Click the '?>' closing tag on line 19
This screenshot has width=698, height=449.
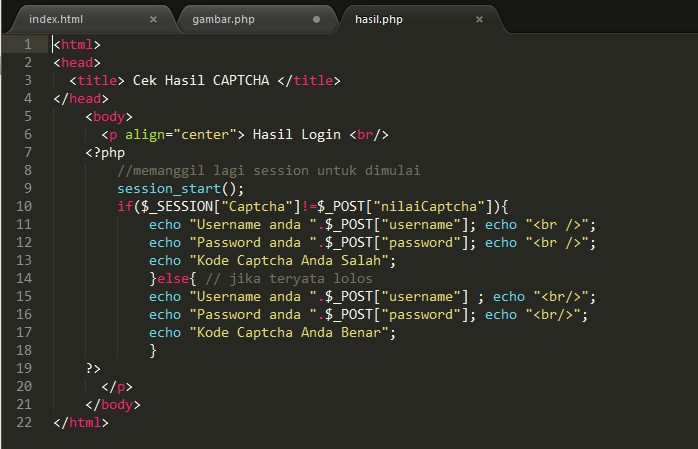(x=93, y=368)
